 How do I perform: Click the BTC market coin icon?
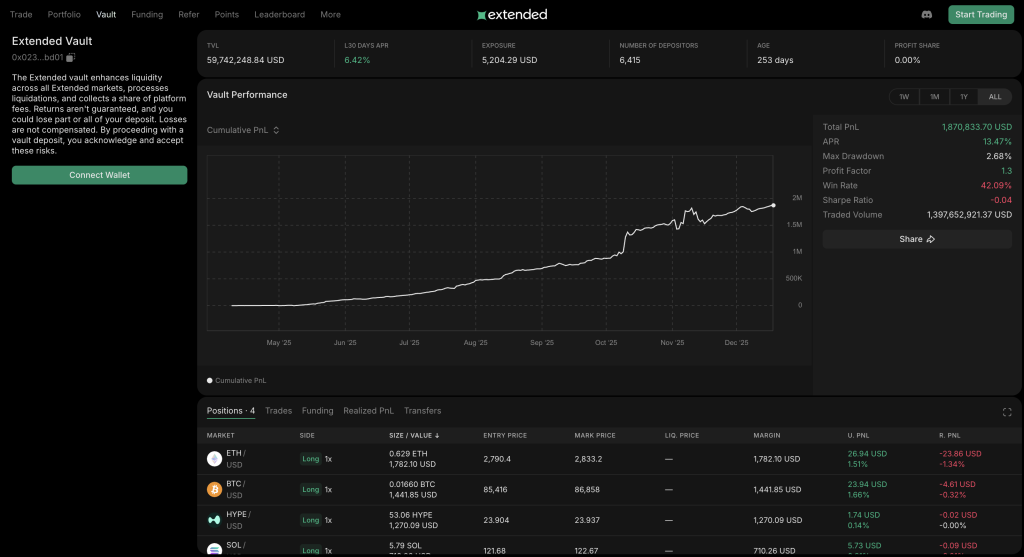(214, 489)
